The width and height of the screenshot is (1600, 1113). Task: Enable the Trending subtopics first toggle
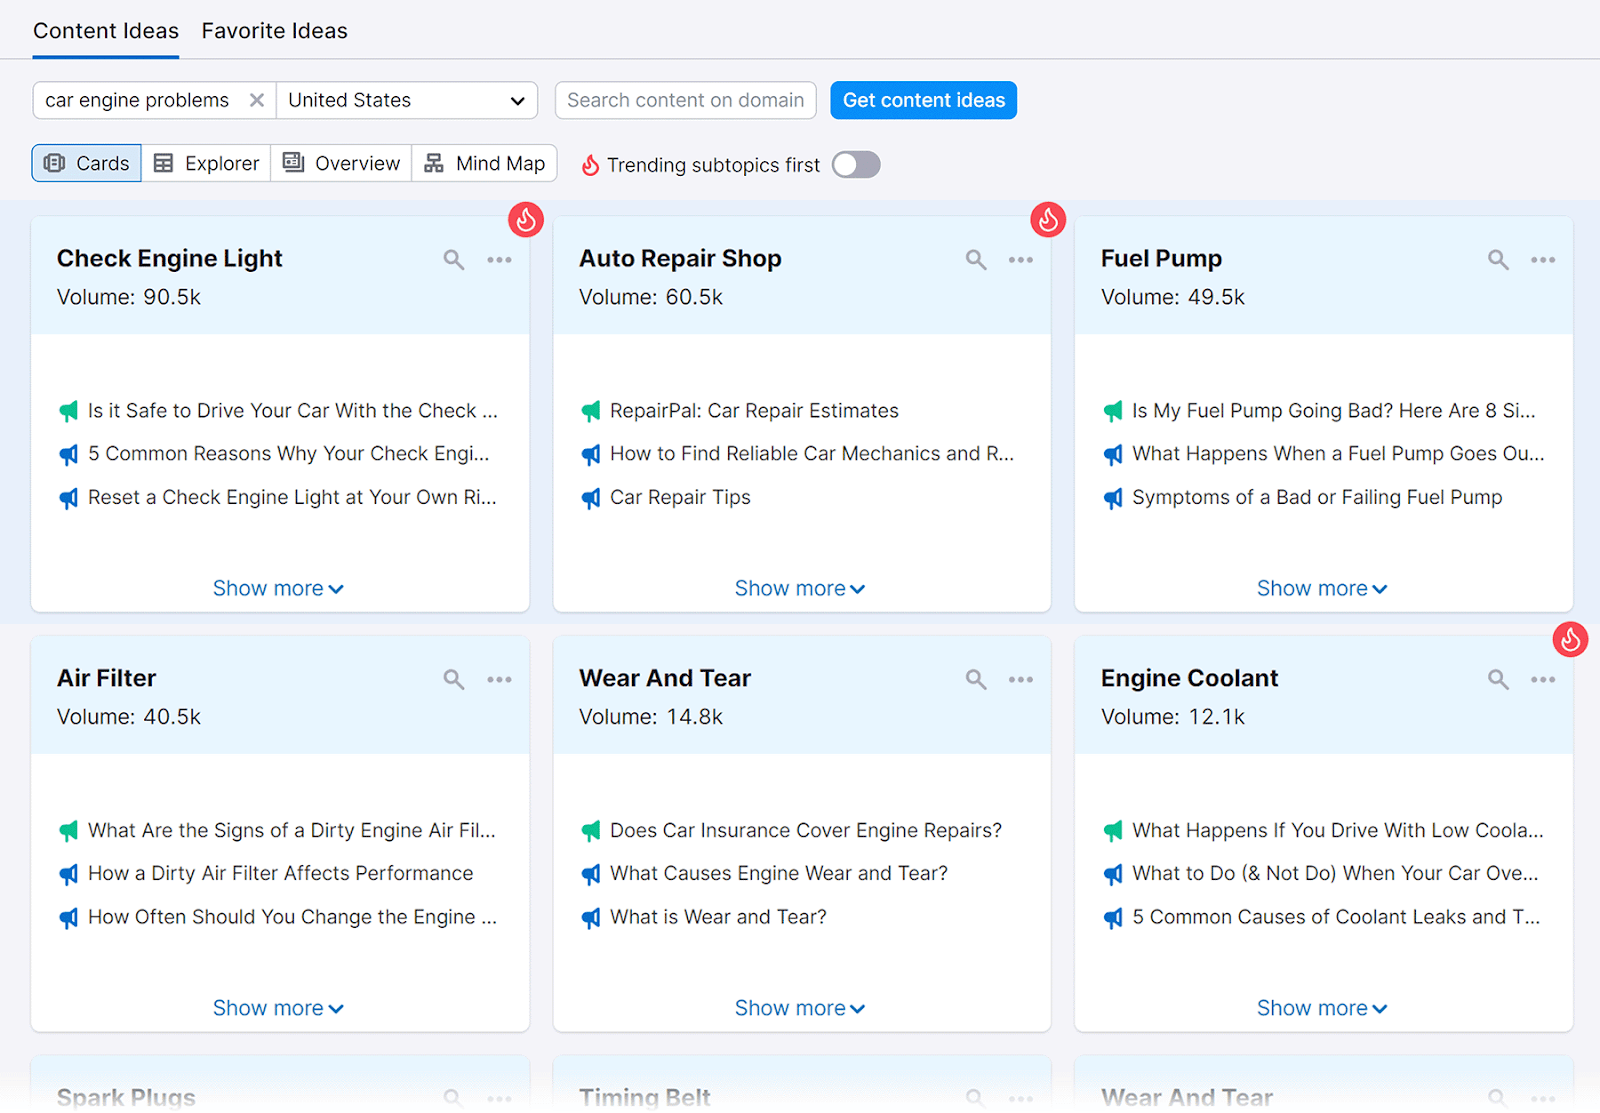pyautogui.click(x=855, y=164)
